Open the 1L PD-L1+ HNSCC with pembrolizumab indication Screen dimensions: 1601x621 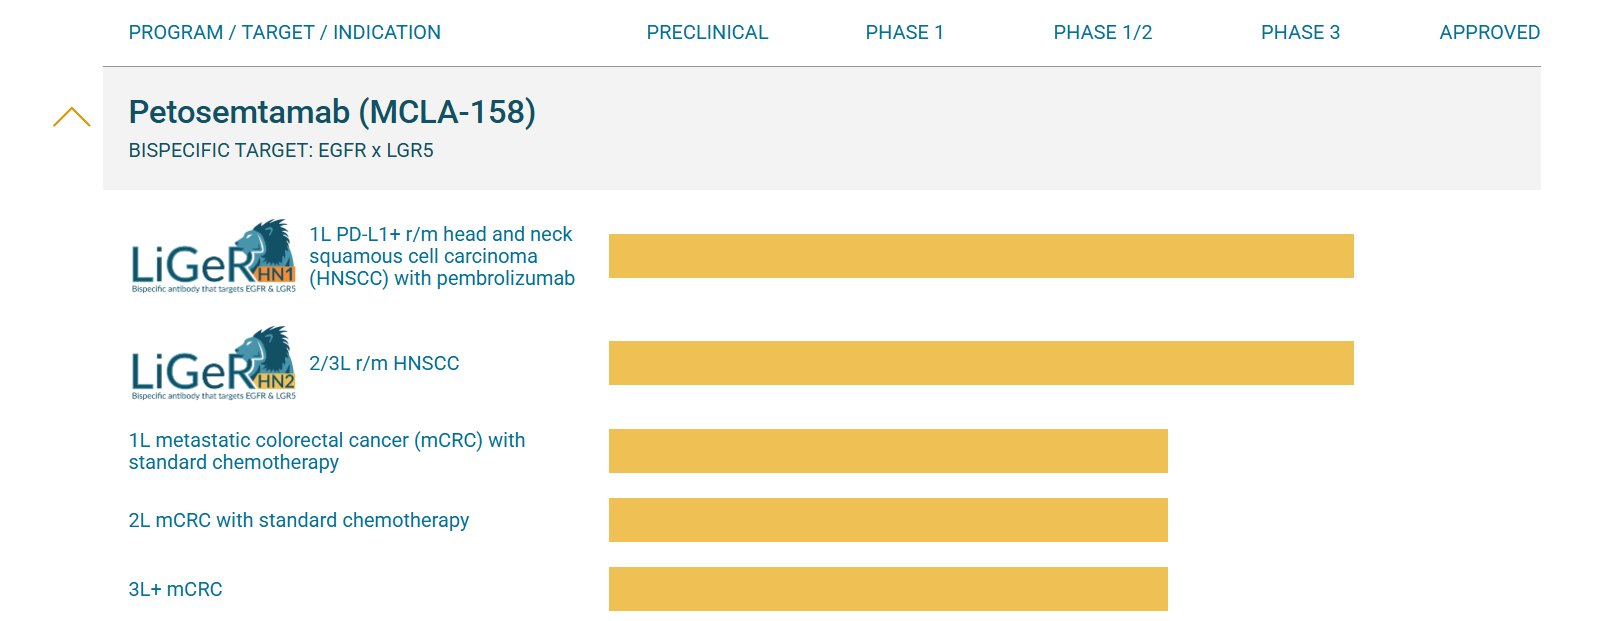pyautogui.click(x=441, y=257)
